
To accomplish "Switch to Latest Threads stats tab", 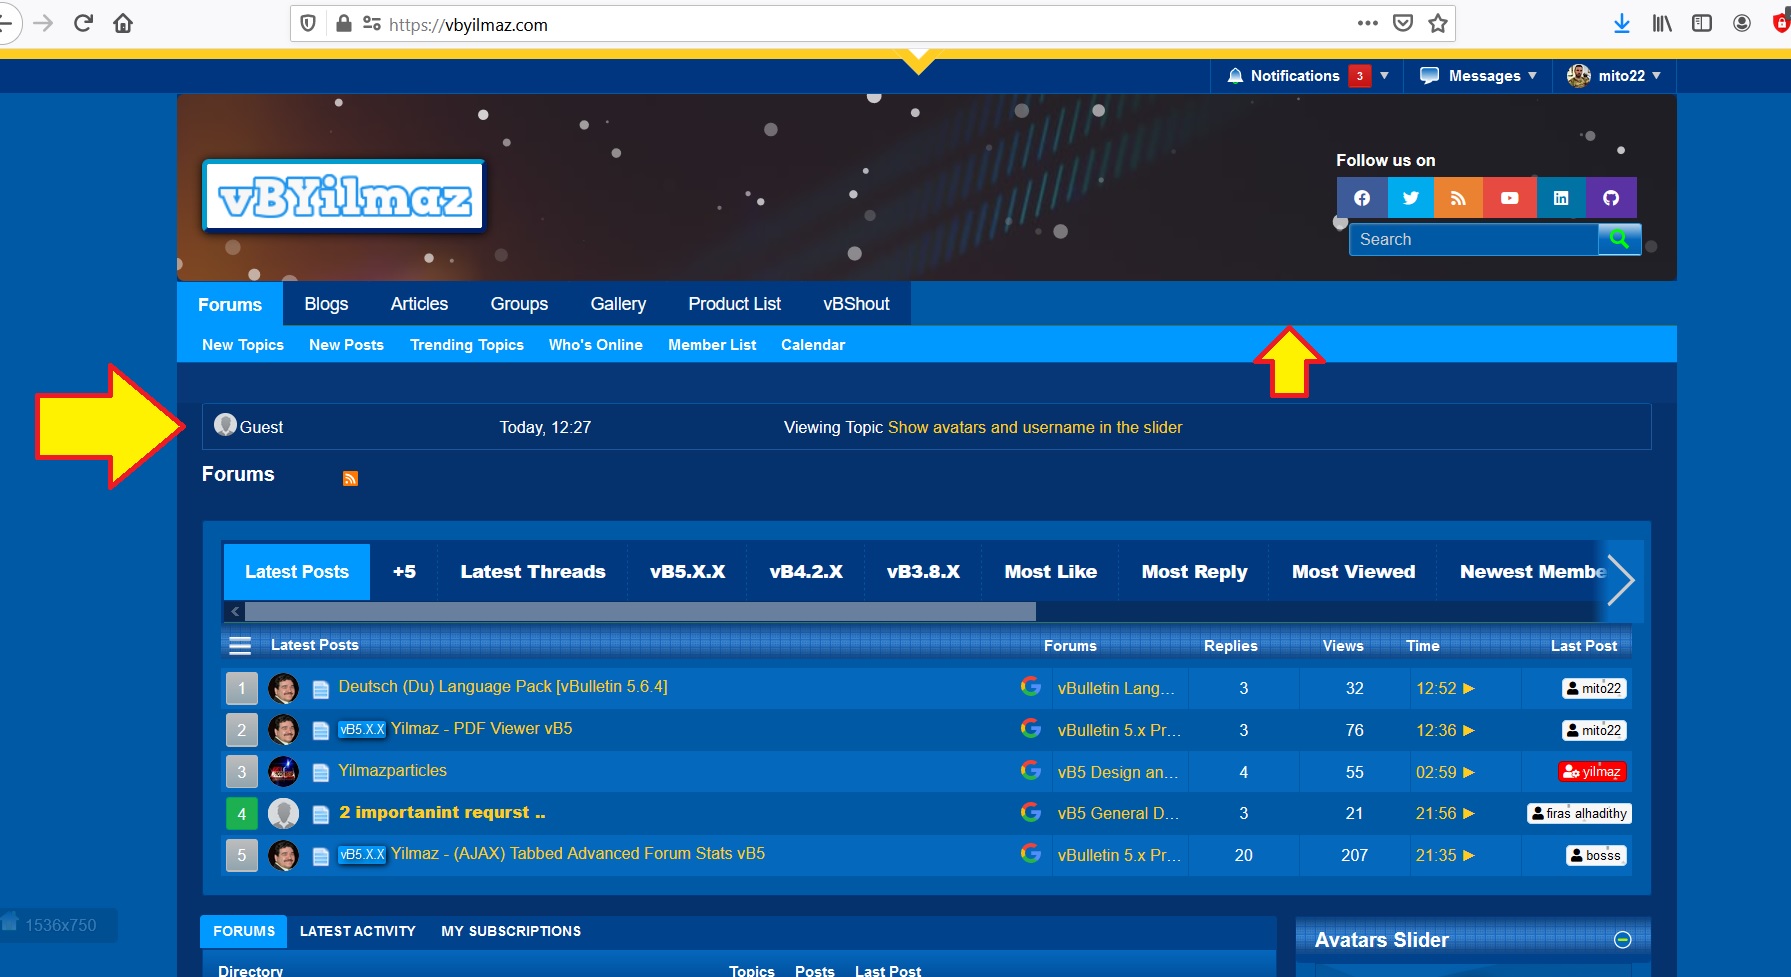I will [533, 572].
